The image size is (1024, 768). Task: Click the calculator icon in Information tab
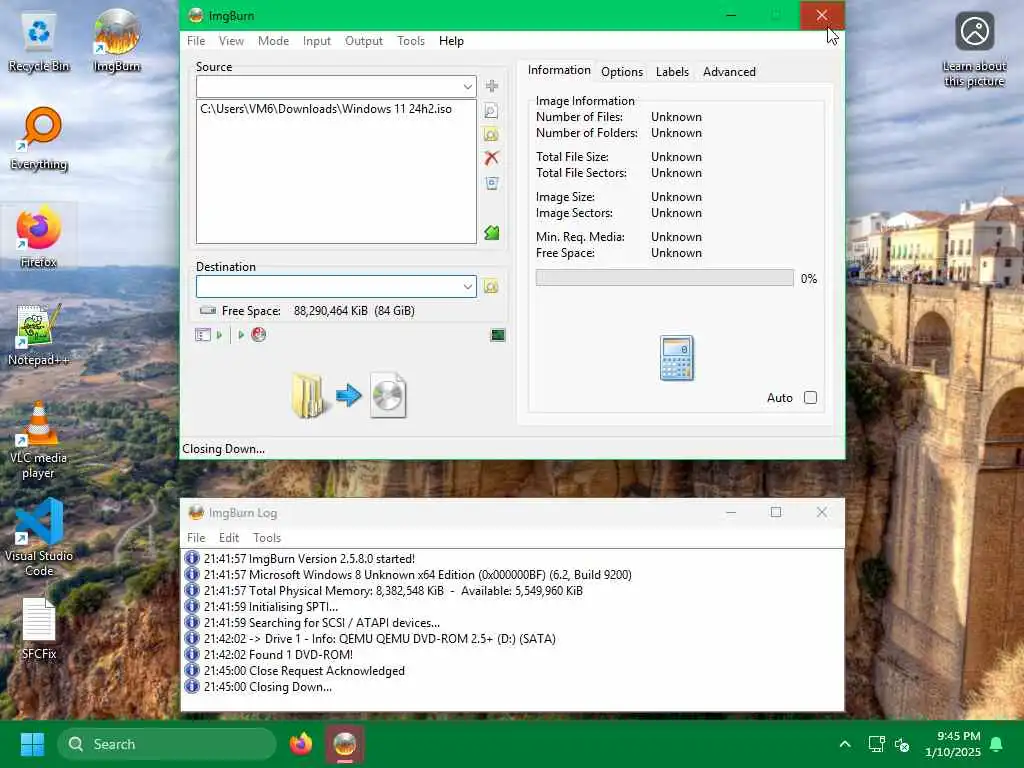[x=677, y=358]
